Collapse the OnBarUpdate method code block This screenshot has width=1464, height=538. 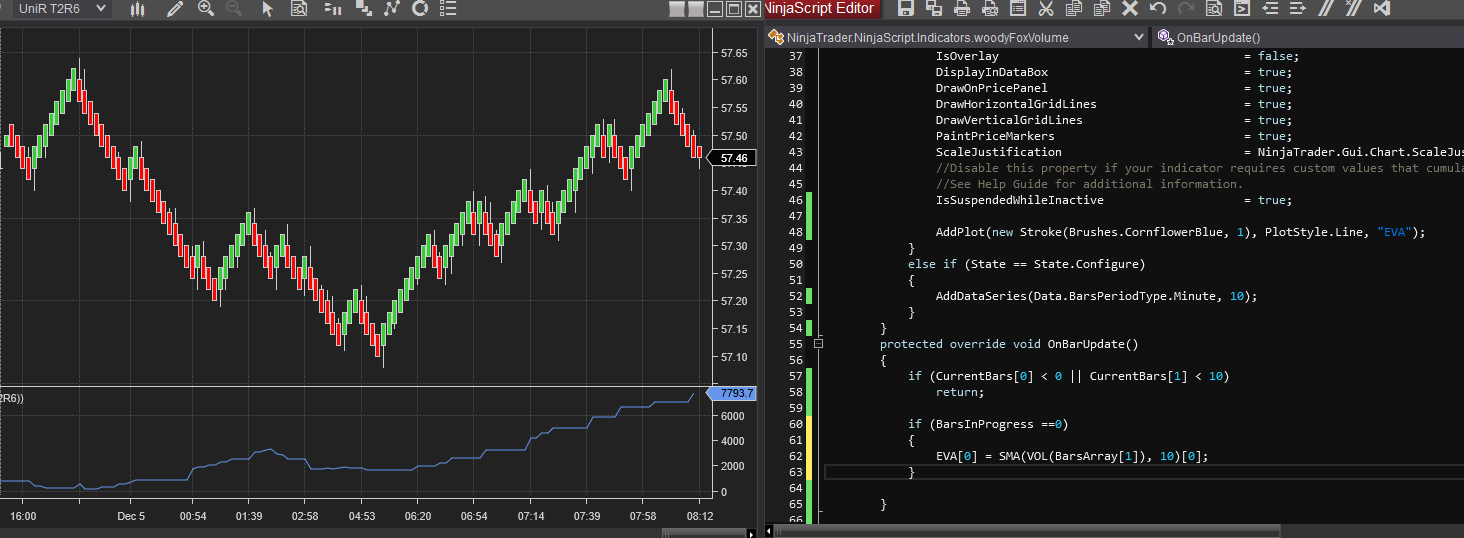[x=819, y=344]
